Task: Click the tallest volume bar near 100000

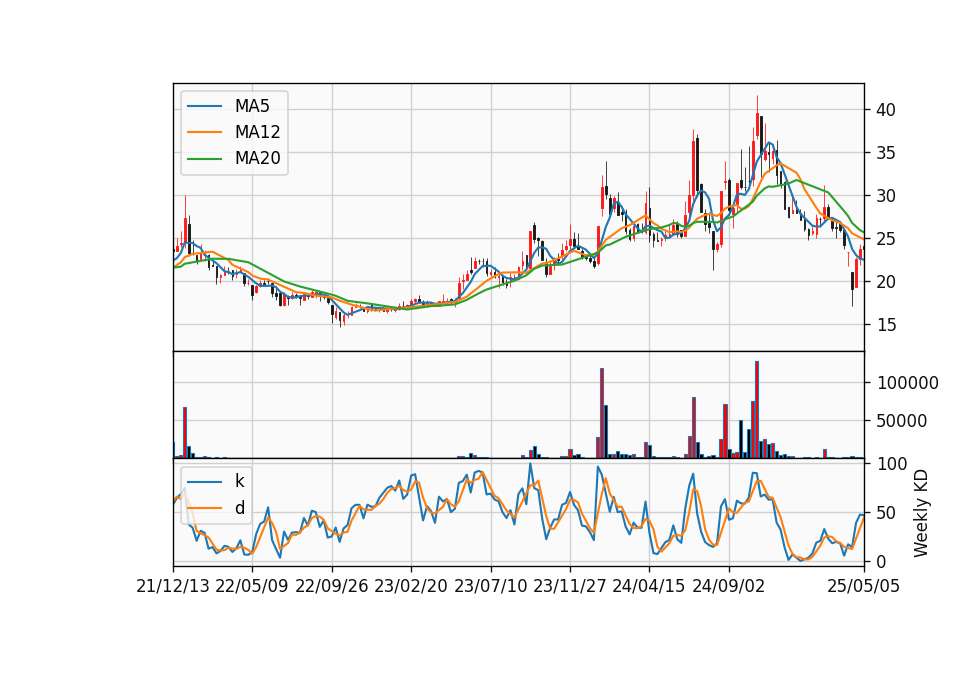Action: [757, 410]
